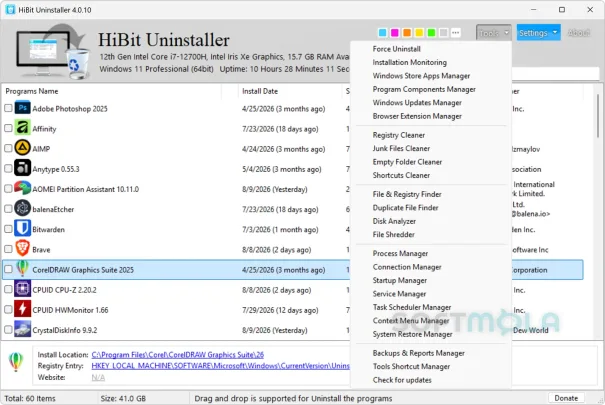The height and width of the screenshot is (405, 605).
Task: Open Installation Monitoring
Action: click(409, 62)
